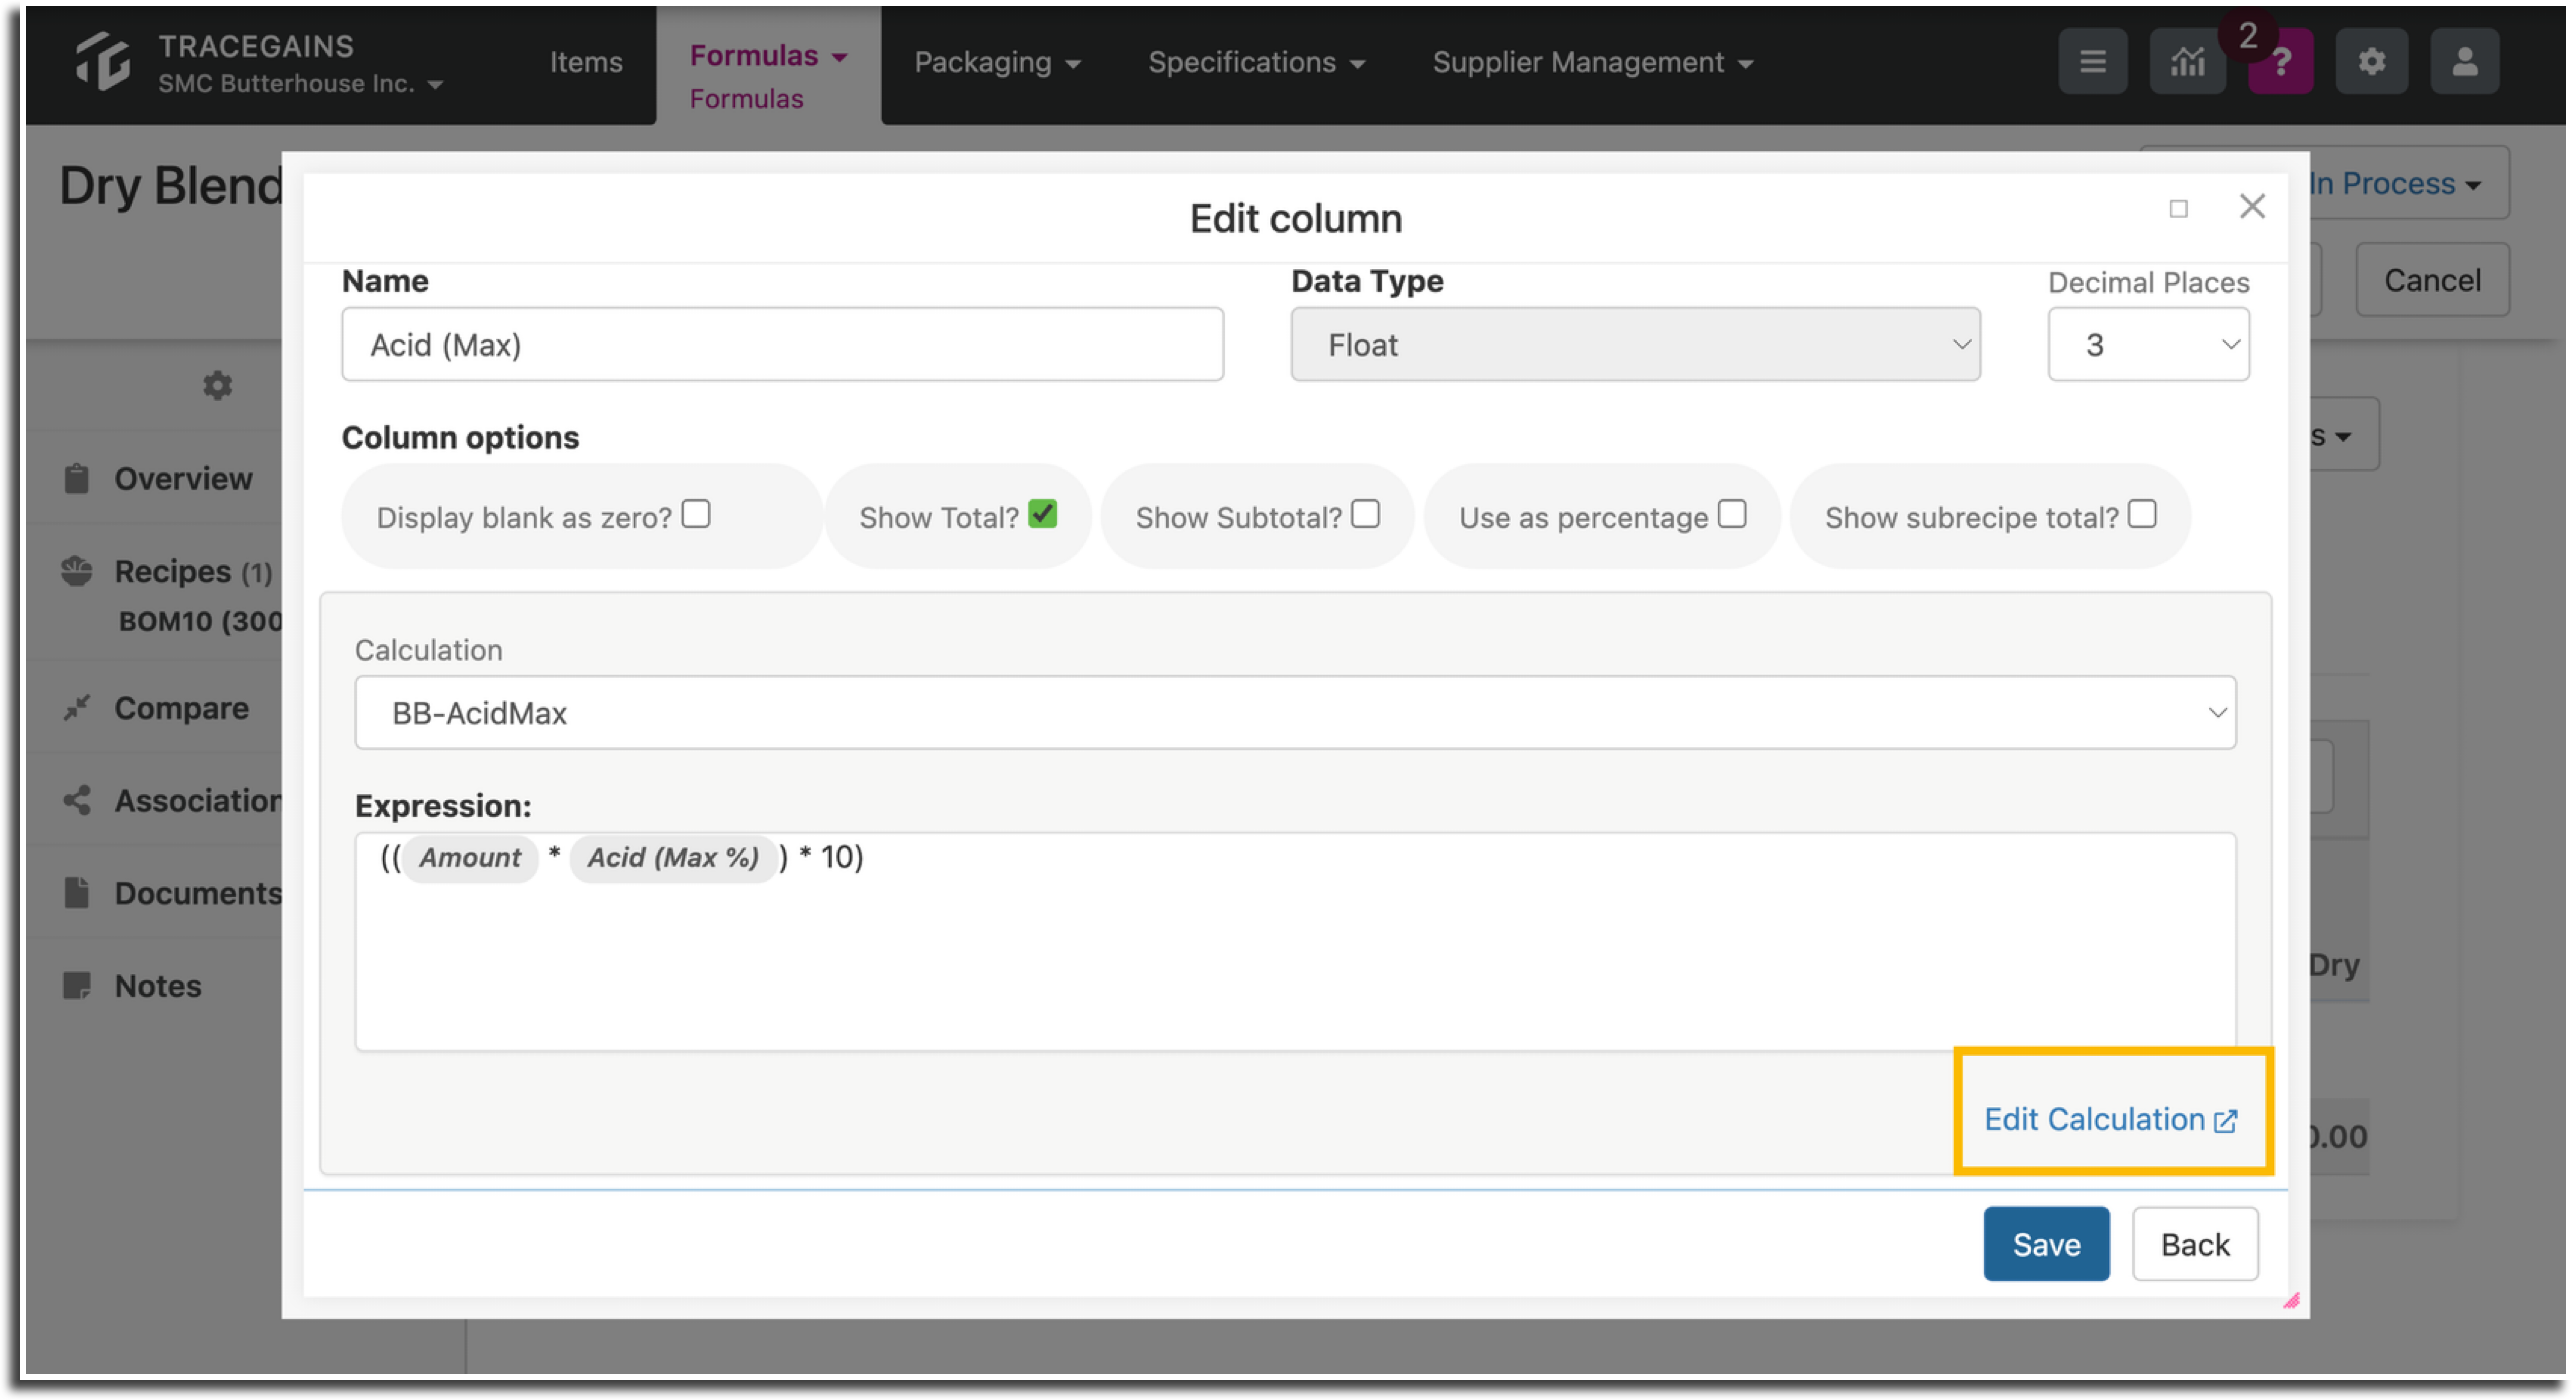Click the TraceGains logo
The image size is (2572, 1400).
click(x=103, y=61)
